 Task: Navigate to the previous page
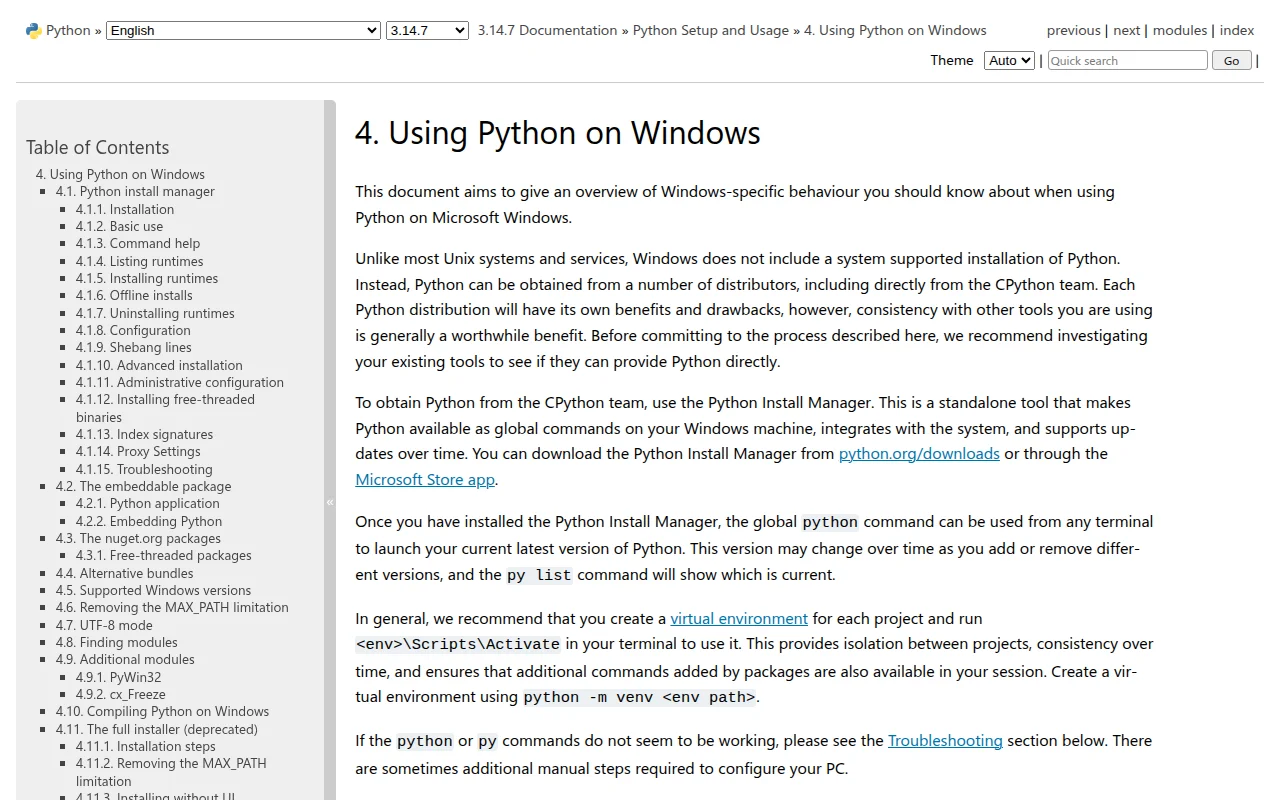click(x=1074, y=30)
